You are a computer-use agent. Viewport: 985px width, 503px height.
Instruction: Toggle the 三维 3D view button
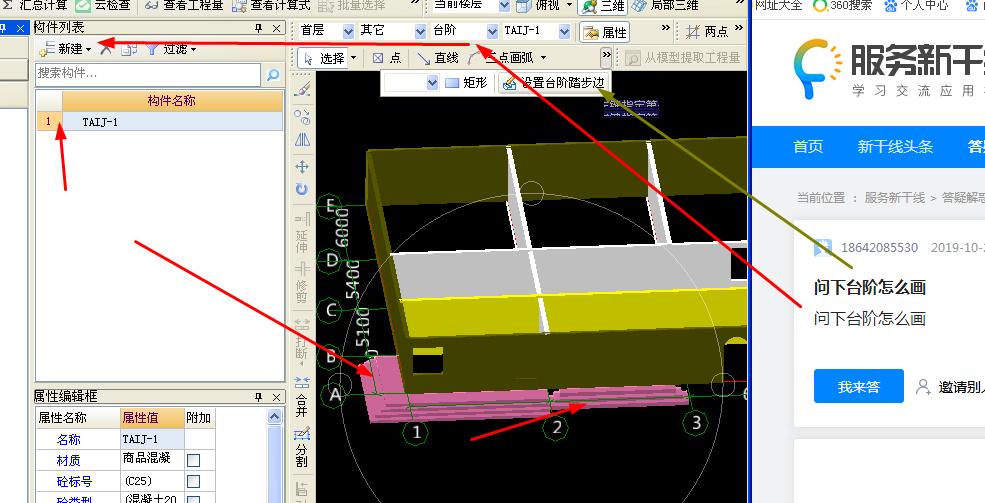pyautogui.click(x=602, y=6)
